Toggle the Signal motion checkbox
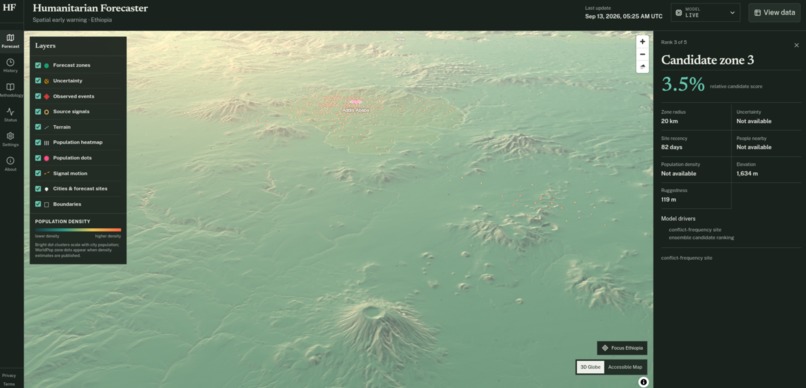The image size is (806, 388). [x=38, y=173]
